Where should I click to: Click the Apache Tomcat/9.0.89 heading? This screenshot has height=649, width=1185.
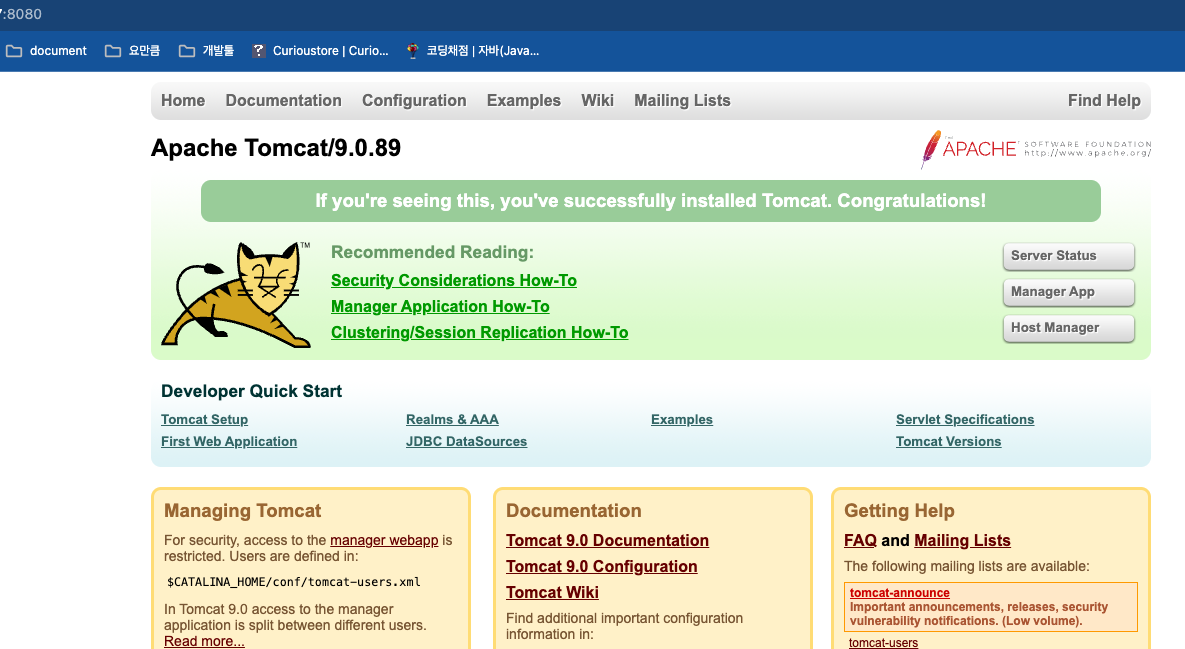pos(276,148)
